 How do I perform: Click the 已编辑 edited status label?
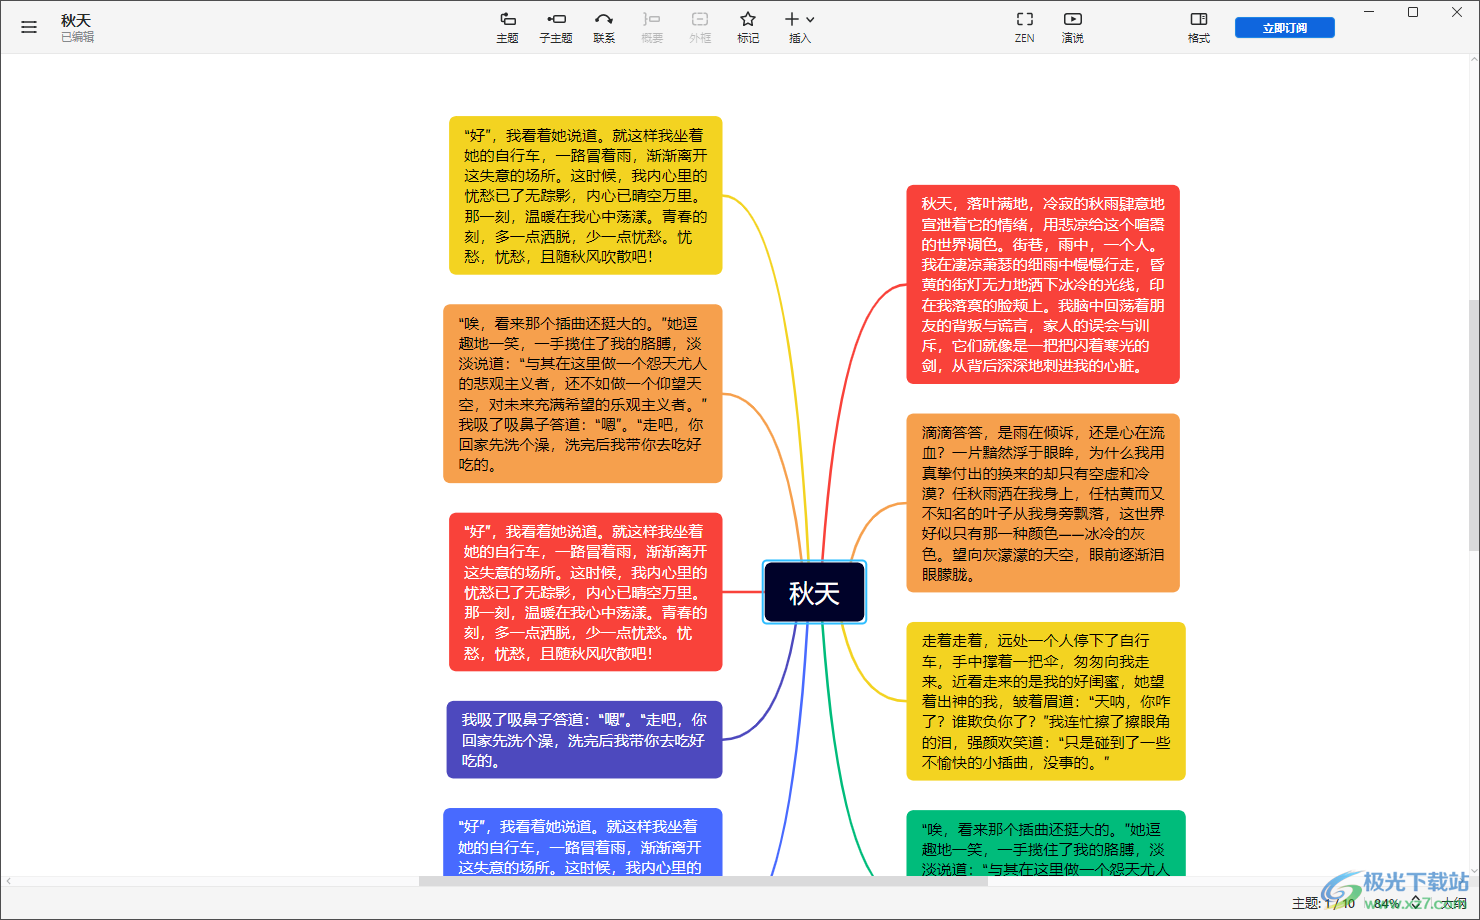[x=78, y=37]
